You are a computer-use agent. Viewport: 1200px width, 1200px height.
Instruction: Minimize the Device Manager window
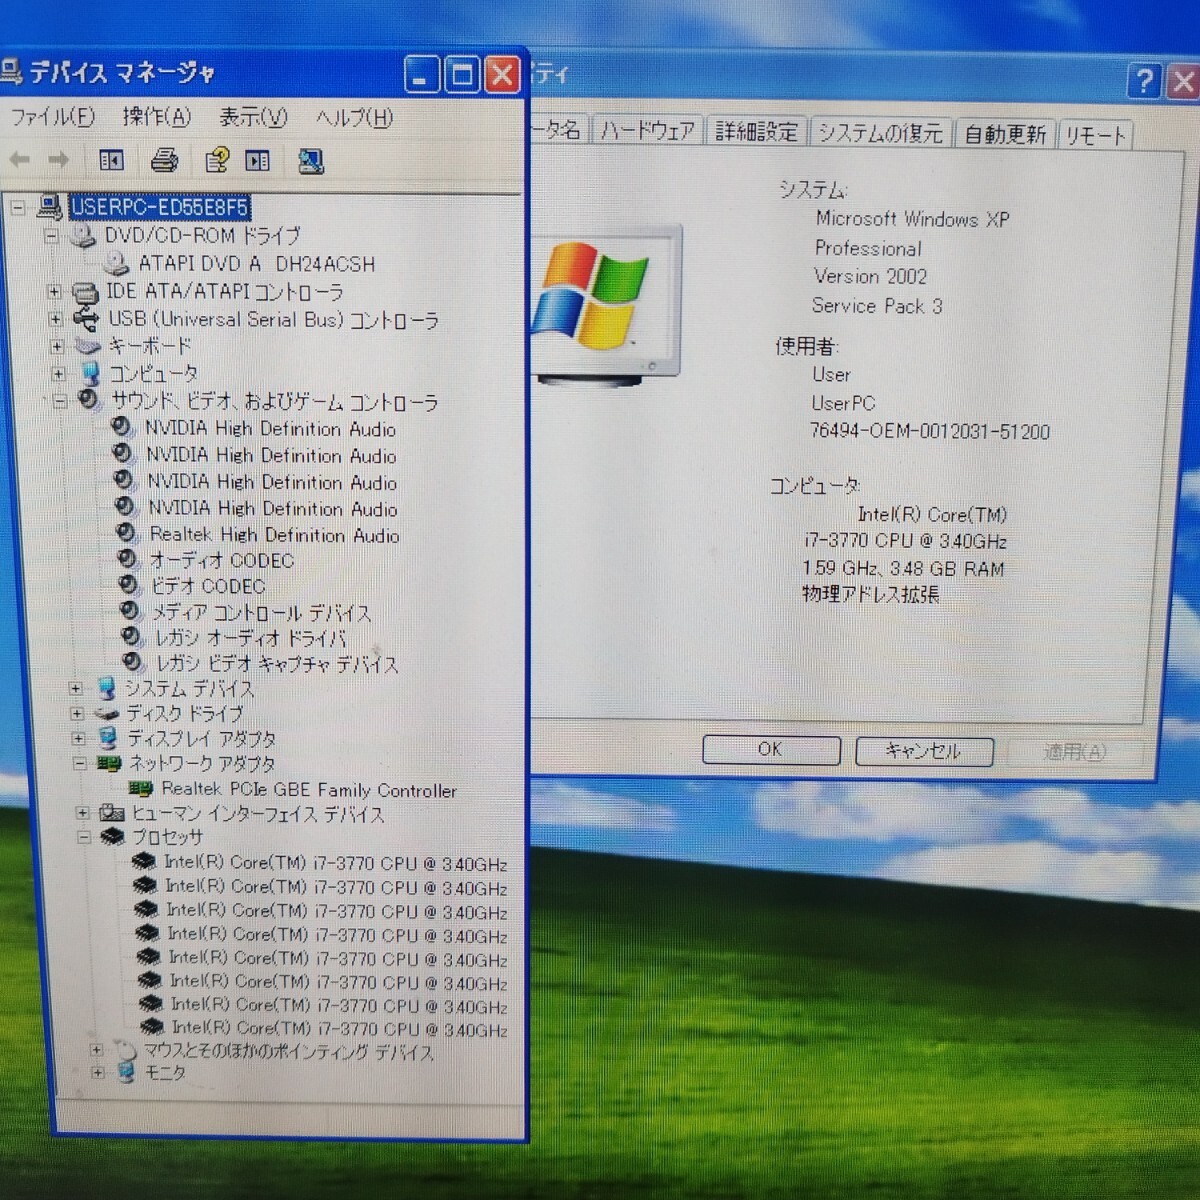pyautogui.click(x=422, y=74)
